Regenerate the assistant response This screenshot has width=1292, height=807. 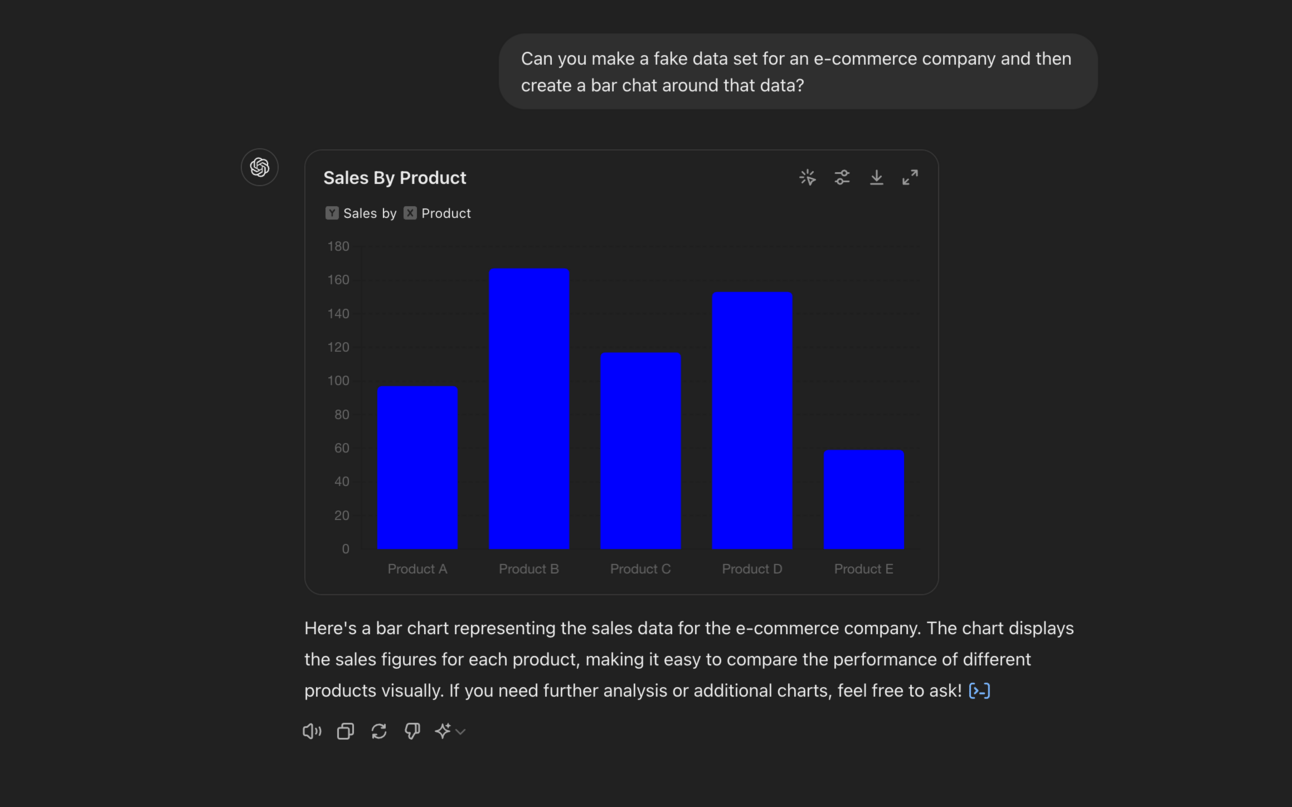pyautogui.click(x=379, y=731)
